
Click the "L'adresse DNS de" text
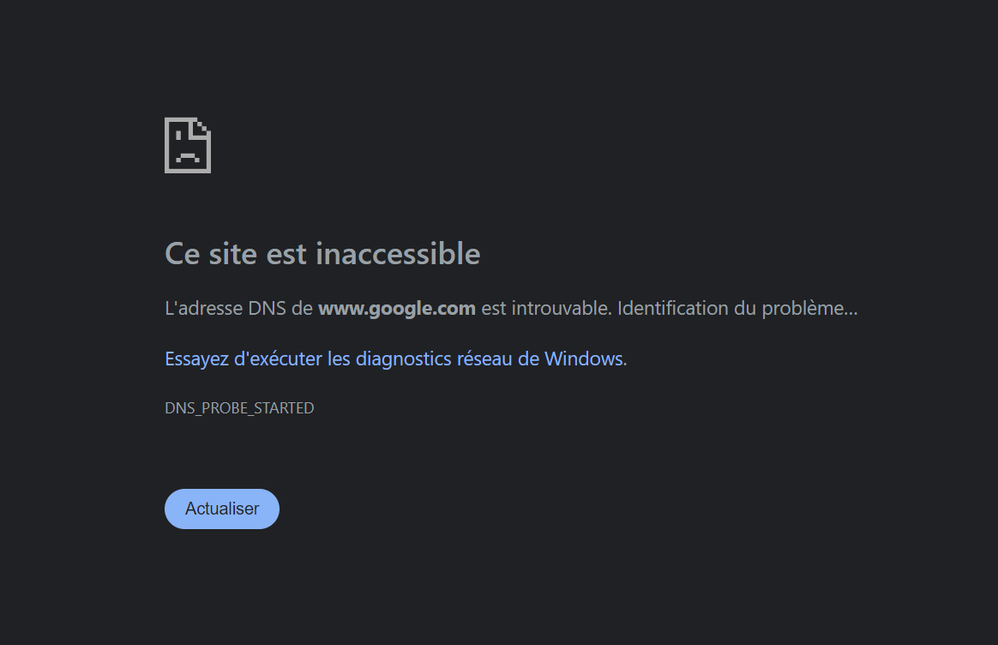239,308
